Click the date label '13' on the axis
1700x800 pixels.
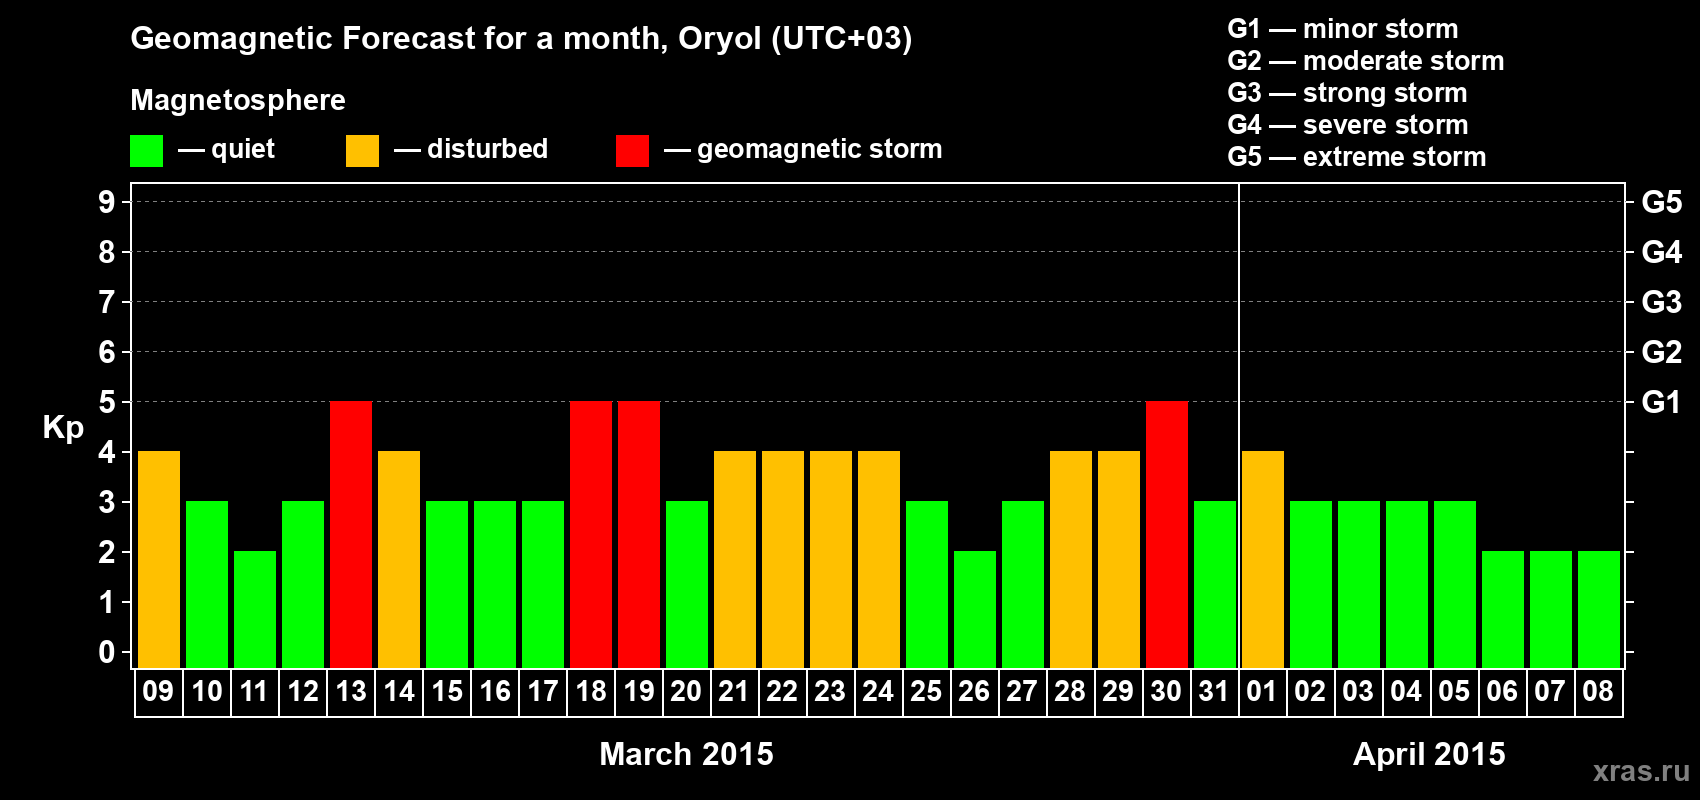tap(351, 692)
